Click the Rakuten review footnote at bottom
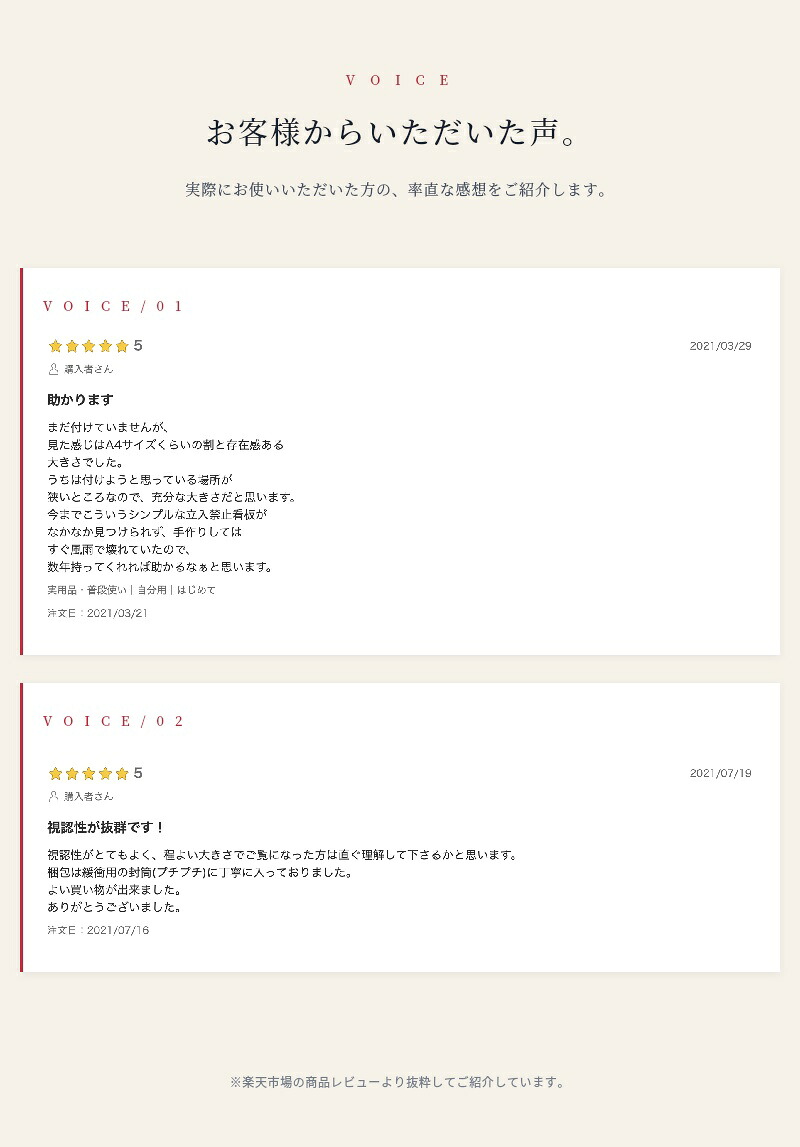Image resolution: width=800 pixels, height=1147 pixels. tap(397, 1082)
